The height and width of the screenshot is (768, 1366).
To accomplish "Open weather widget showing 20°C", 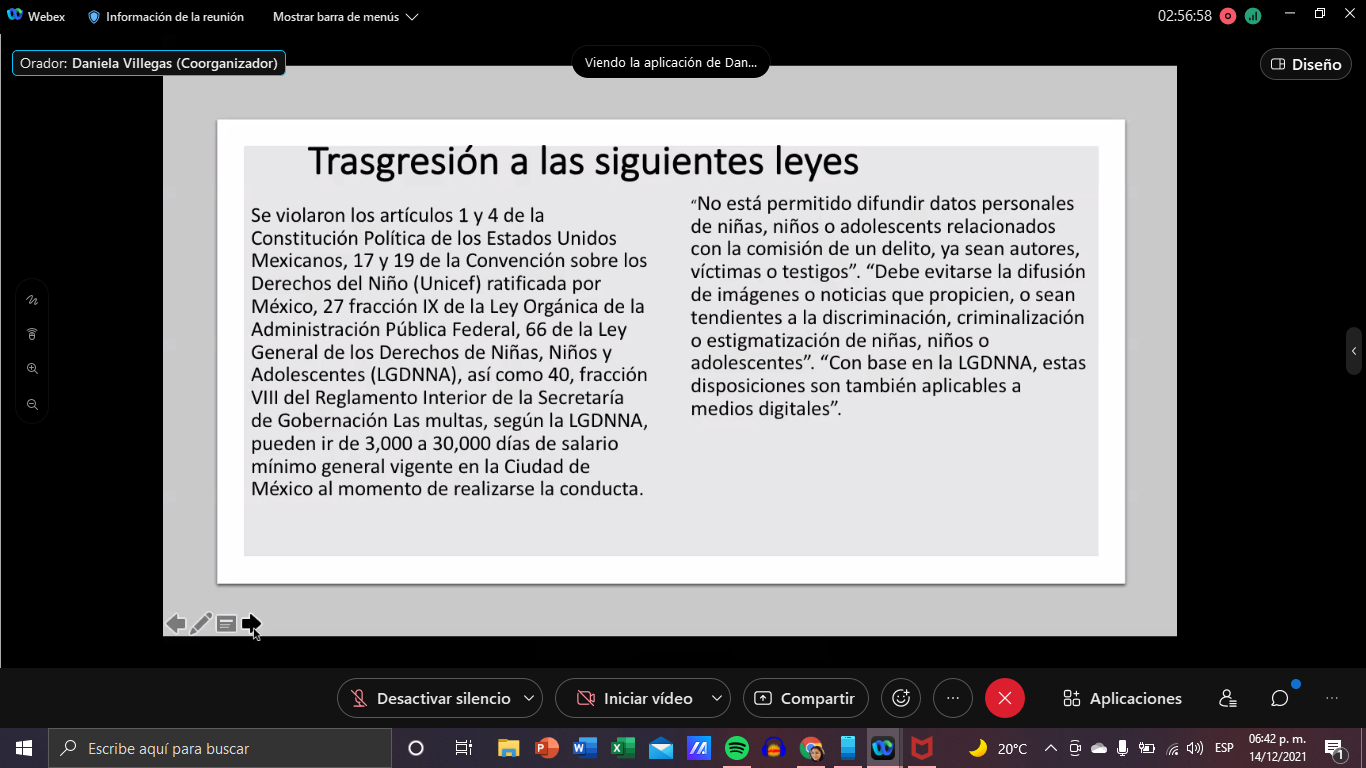I will coord(997,748).
